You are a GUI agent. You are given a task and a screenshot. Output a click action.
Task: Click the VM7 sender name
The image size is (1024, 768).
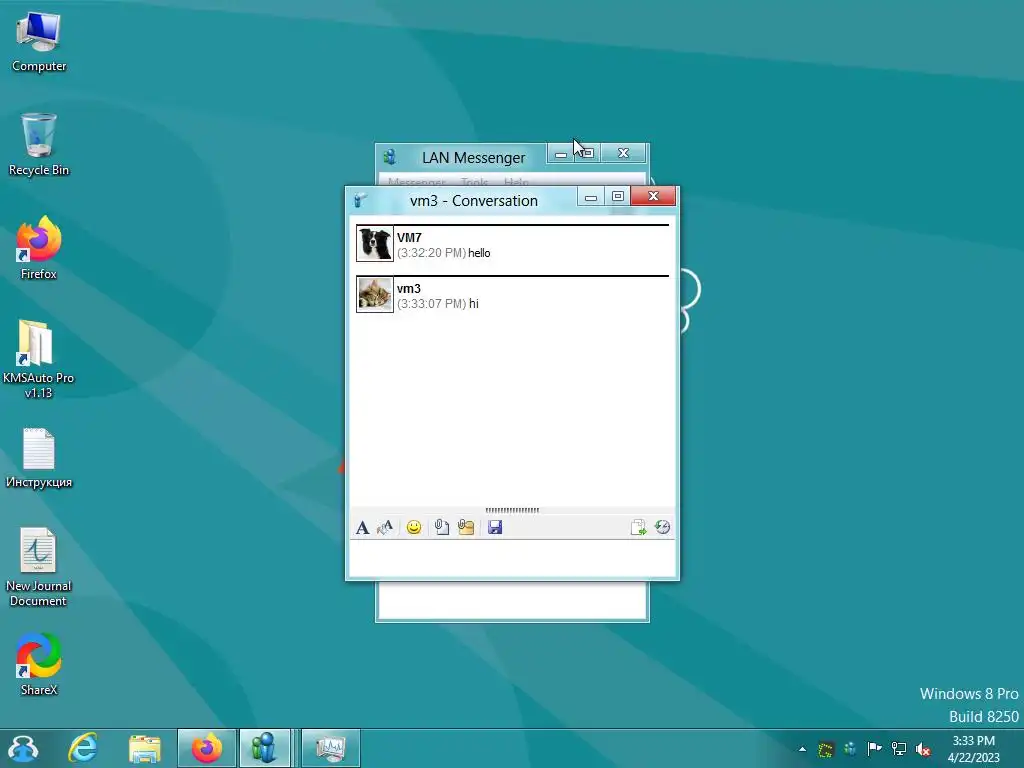pyautogui.click(x=409, y=238)
